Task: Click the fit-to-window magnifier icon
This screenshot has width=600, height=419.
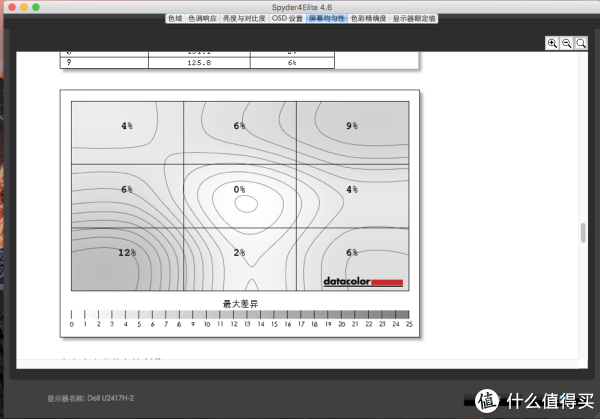Action: pos(580,43)
